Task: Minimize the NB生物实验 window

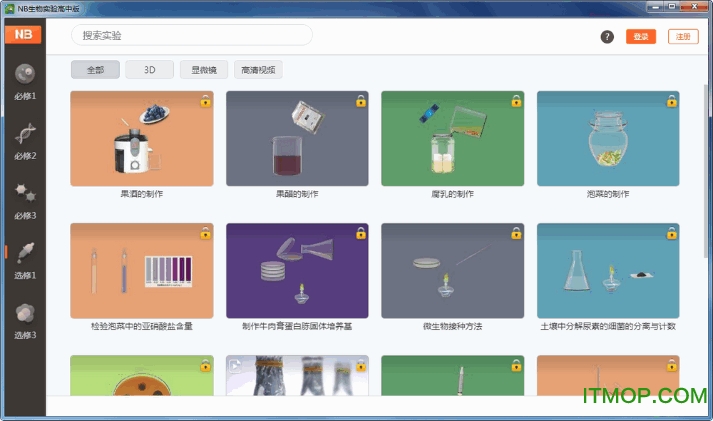Action: pos(655,7)
